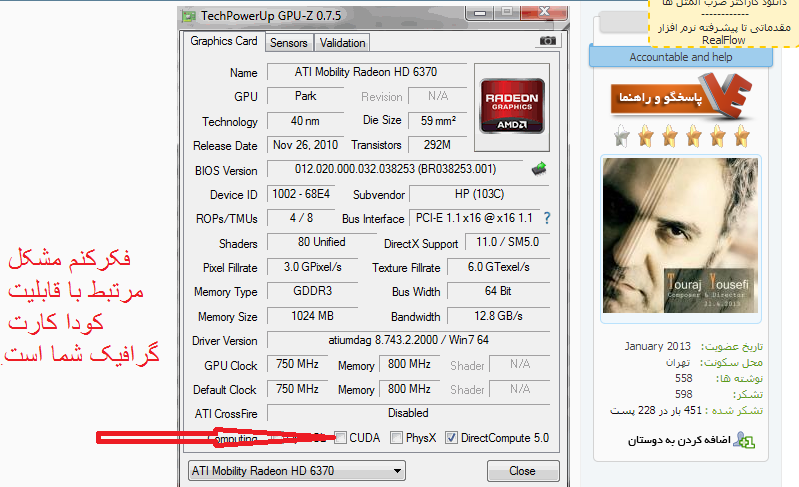
Task: Take a GPU-Z screenshot with camera icon
Action: point(548,41)
